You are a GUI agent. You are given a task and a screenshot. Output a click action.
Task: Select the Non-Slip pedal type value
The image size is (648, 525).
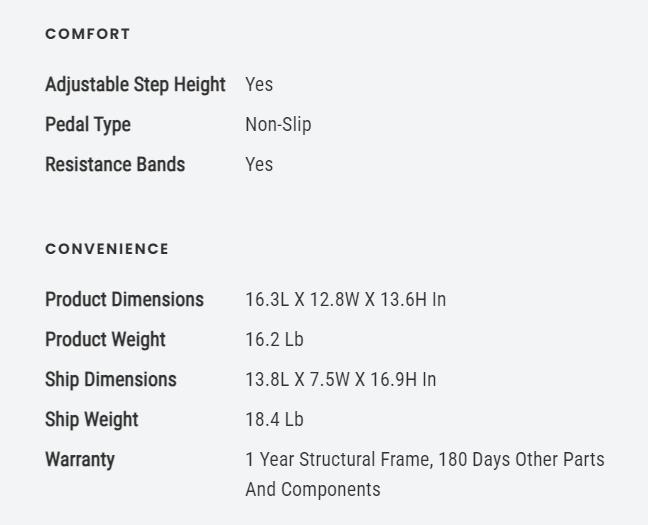(x=278, y=125)
